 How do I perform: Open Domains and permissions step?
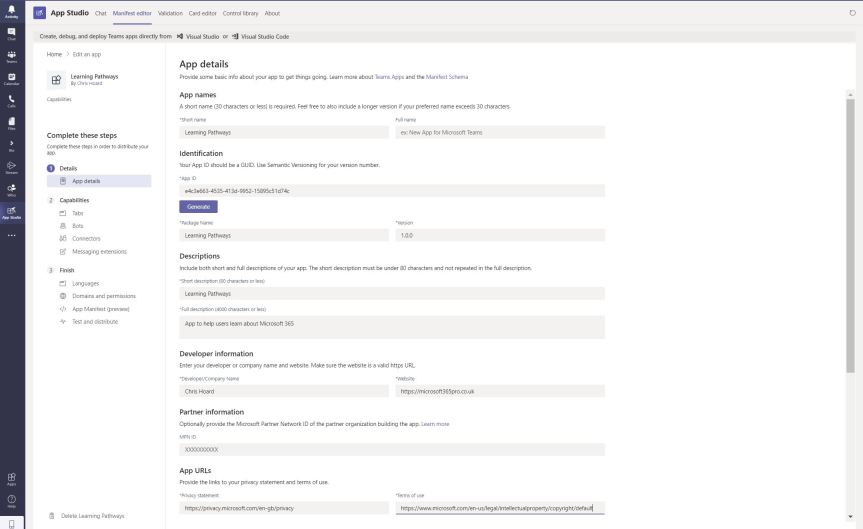click(103, 296)
